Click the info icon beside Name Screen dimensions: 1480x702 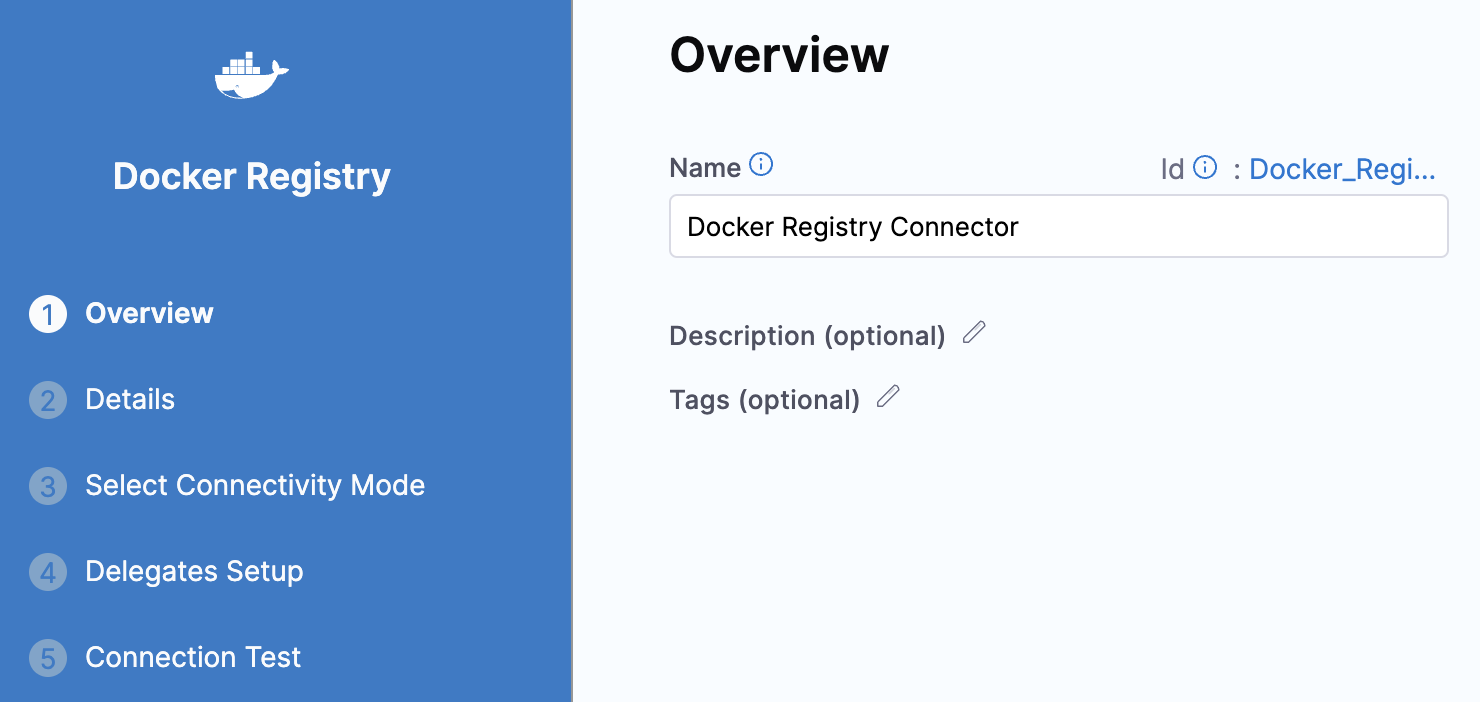(x=761, y=165)
